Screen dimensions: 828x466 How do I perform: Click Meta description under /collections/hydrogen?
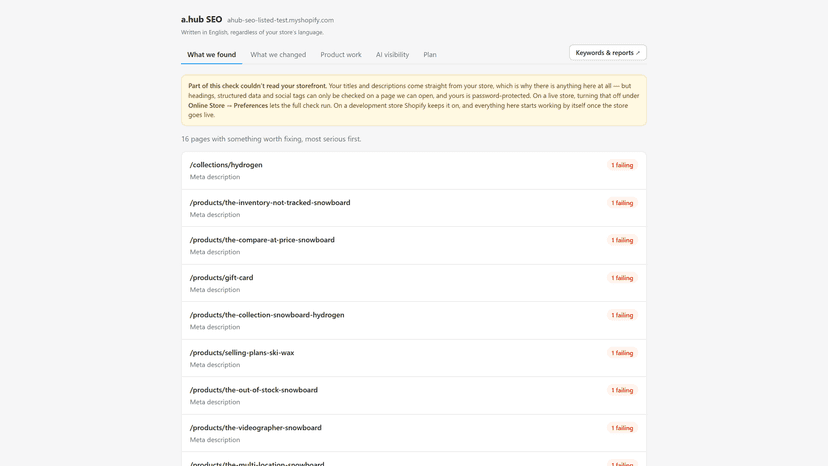click(215, 177)
